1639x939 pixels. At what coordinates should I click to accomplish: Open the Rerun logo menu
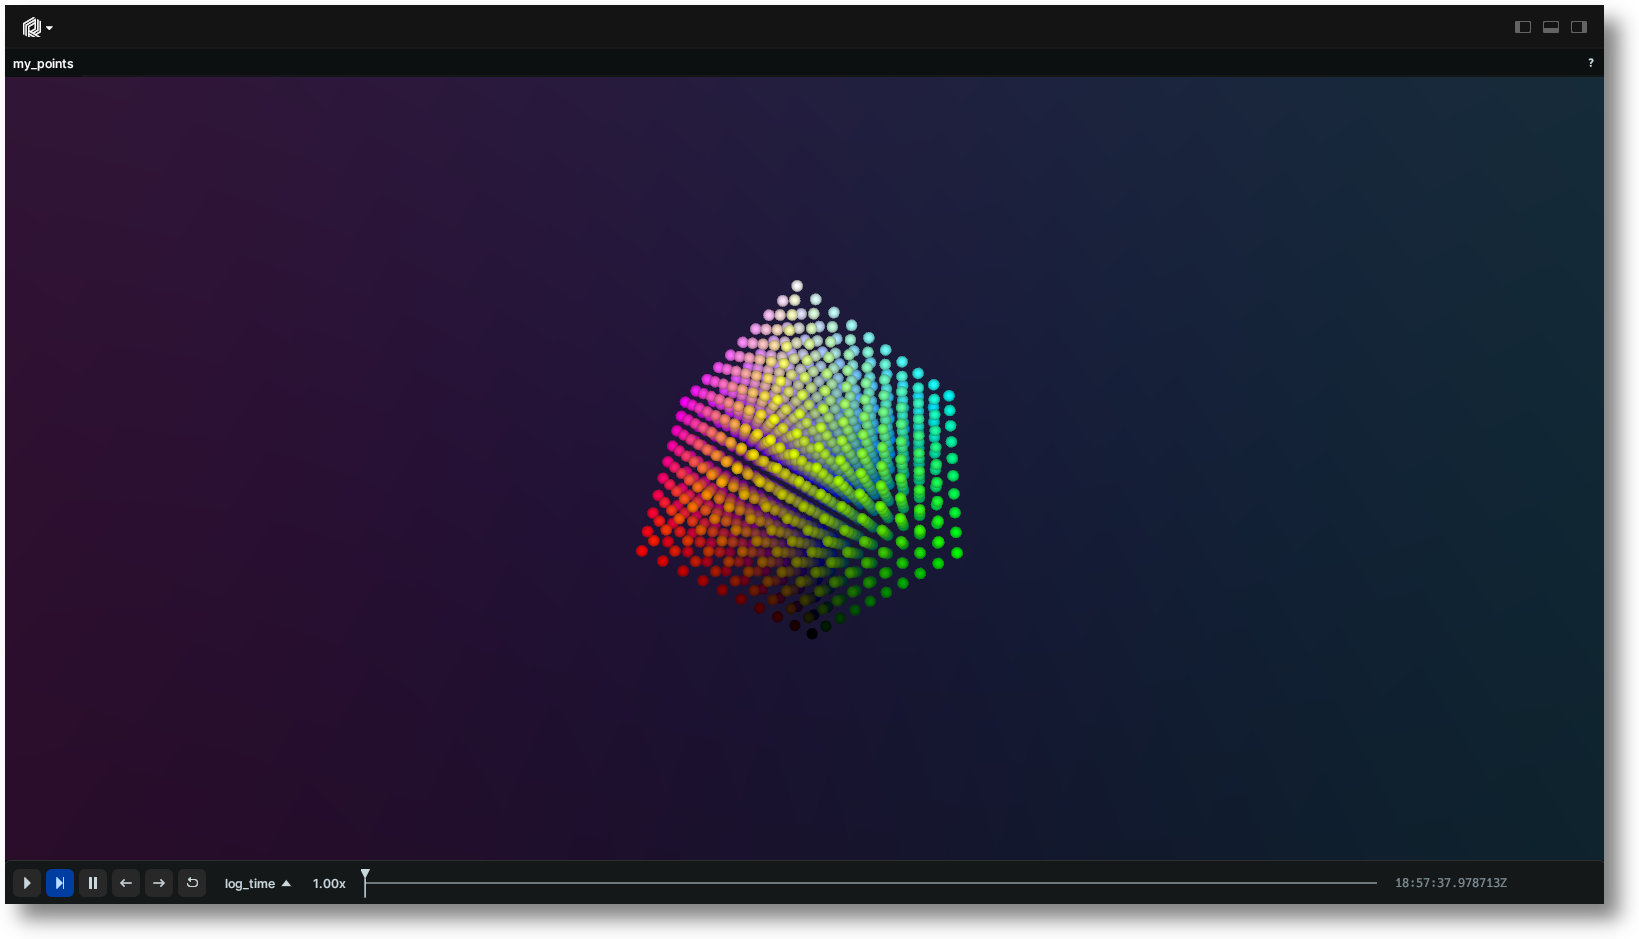click(x=37, y=28)
